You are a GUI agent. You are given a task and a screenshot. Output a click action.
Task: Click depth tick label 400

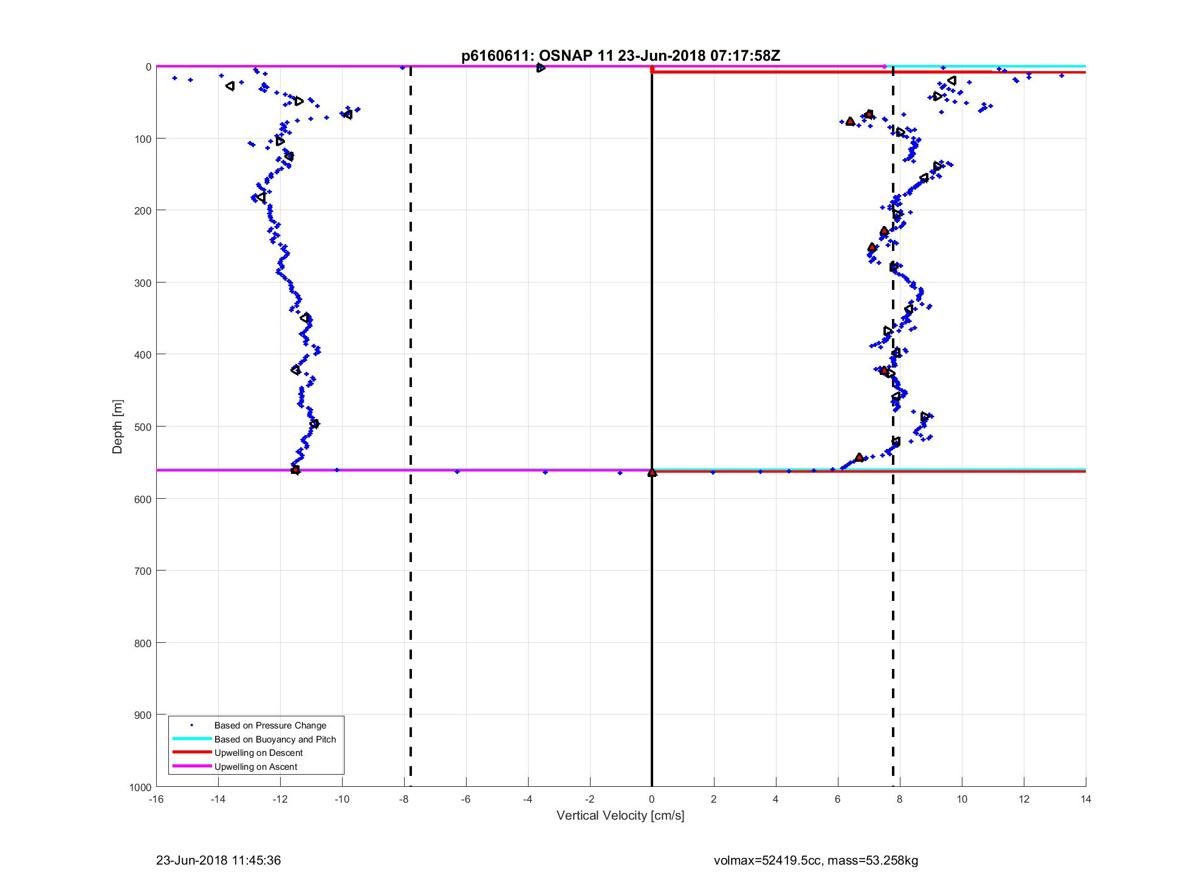pos(142,355)
